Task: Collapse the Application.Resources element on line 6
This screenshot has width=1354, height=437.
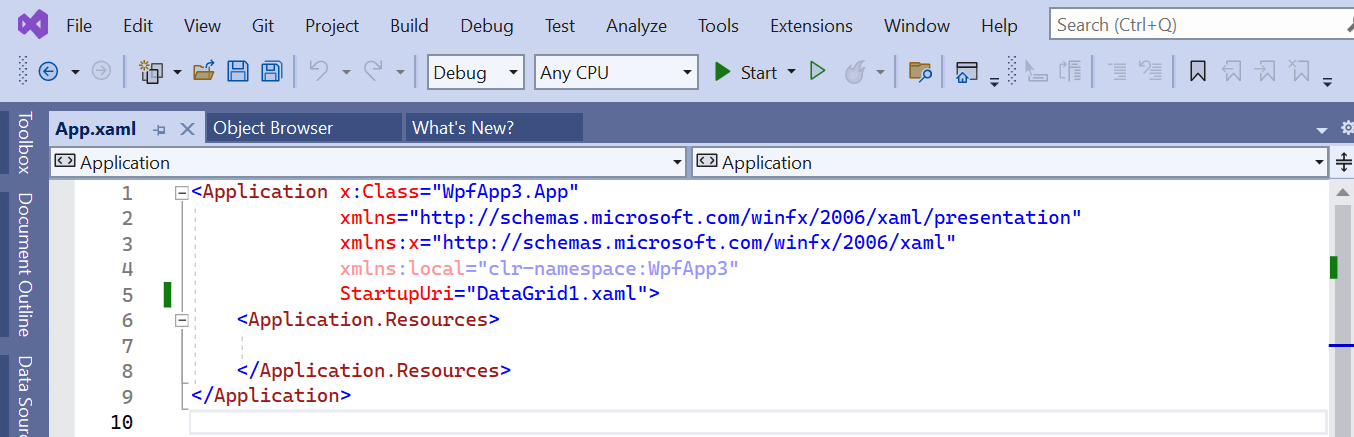Action: [x=181, y=320]
